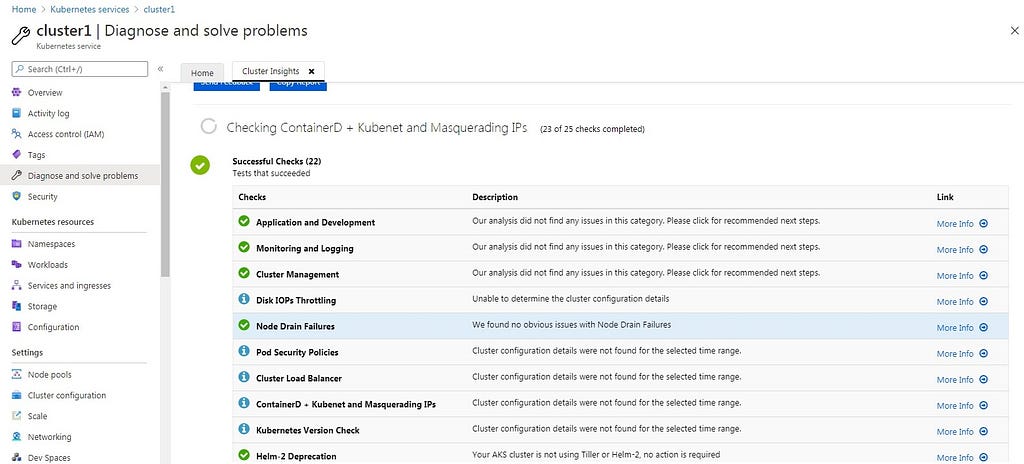1024x464 pixels.
Task: Select ContainerD + Kubenet and Masquerading IPs check name
Action: 346,405
